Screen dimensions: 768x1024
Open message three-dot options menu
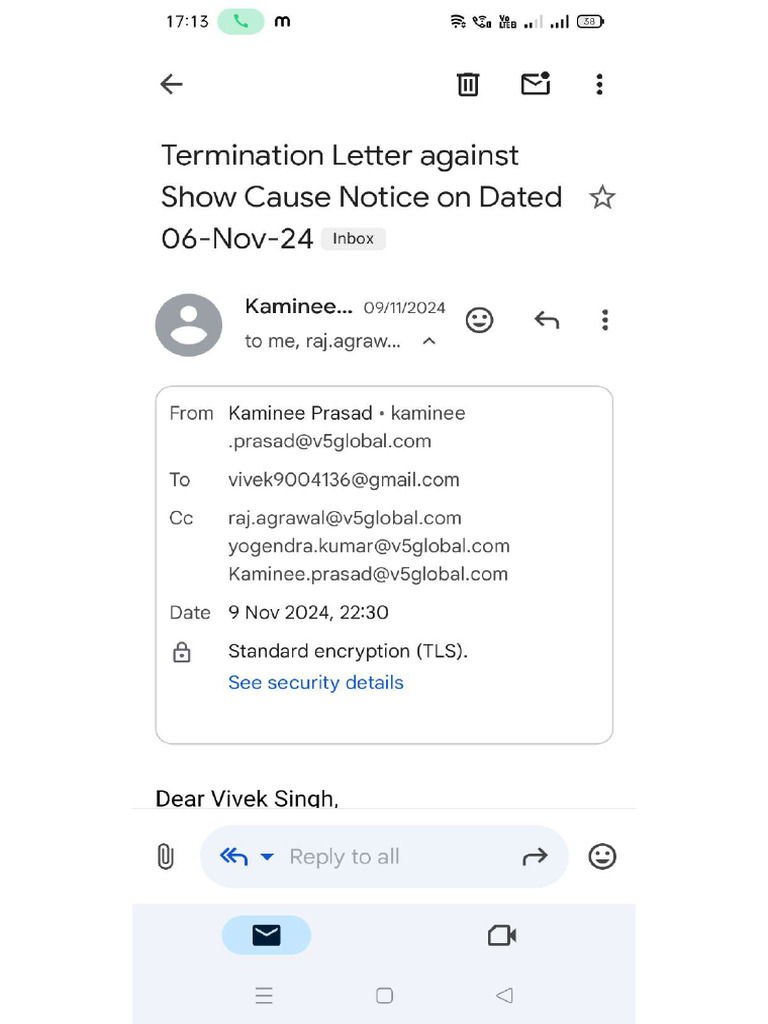pos(605,320)
